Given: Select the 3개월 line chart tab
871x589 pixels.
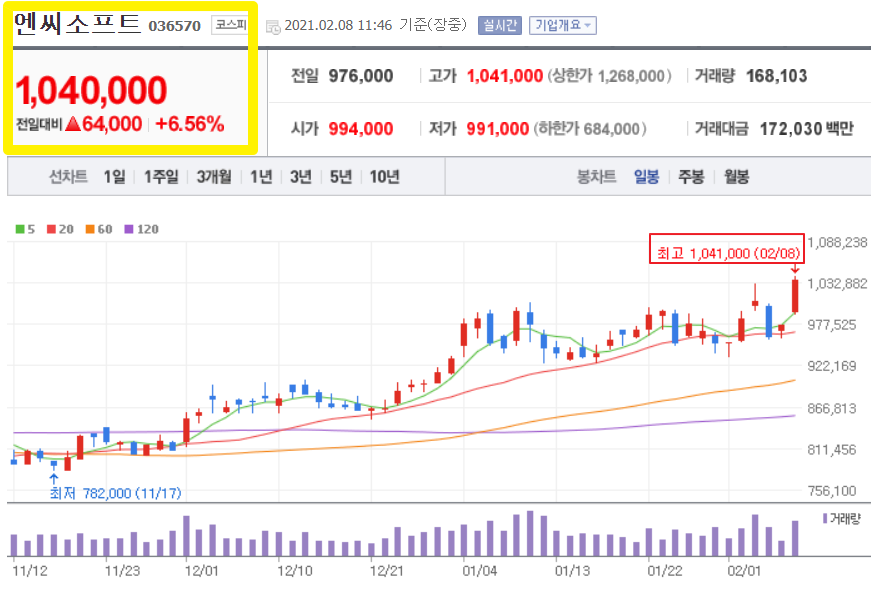Looking at the screenshot, I should [x=214, y=177].
